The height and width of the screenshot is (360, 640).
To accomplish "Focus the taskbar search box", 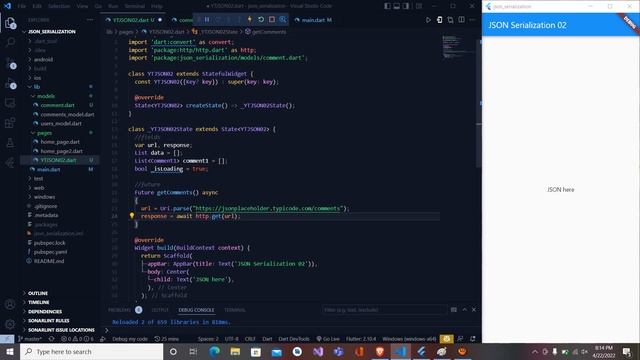I will click(x=91, y=351).
